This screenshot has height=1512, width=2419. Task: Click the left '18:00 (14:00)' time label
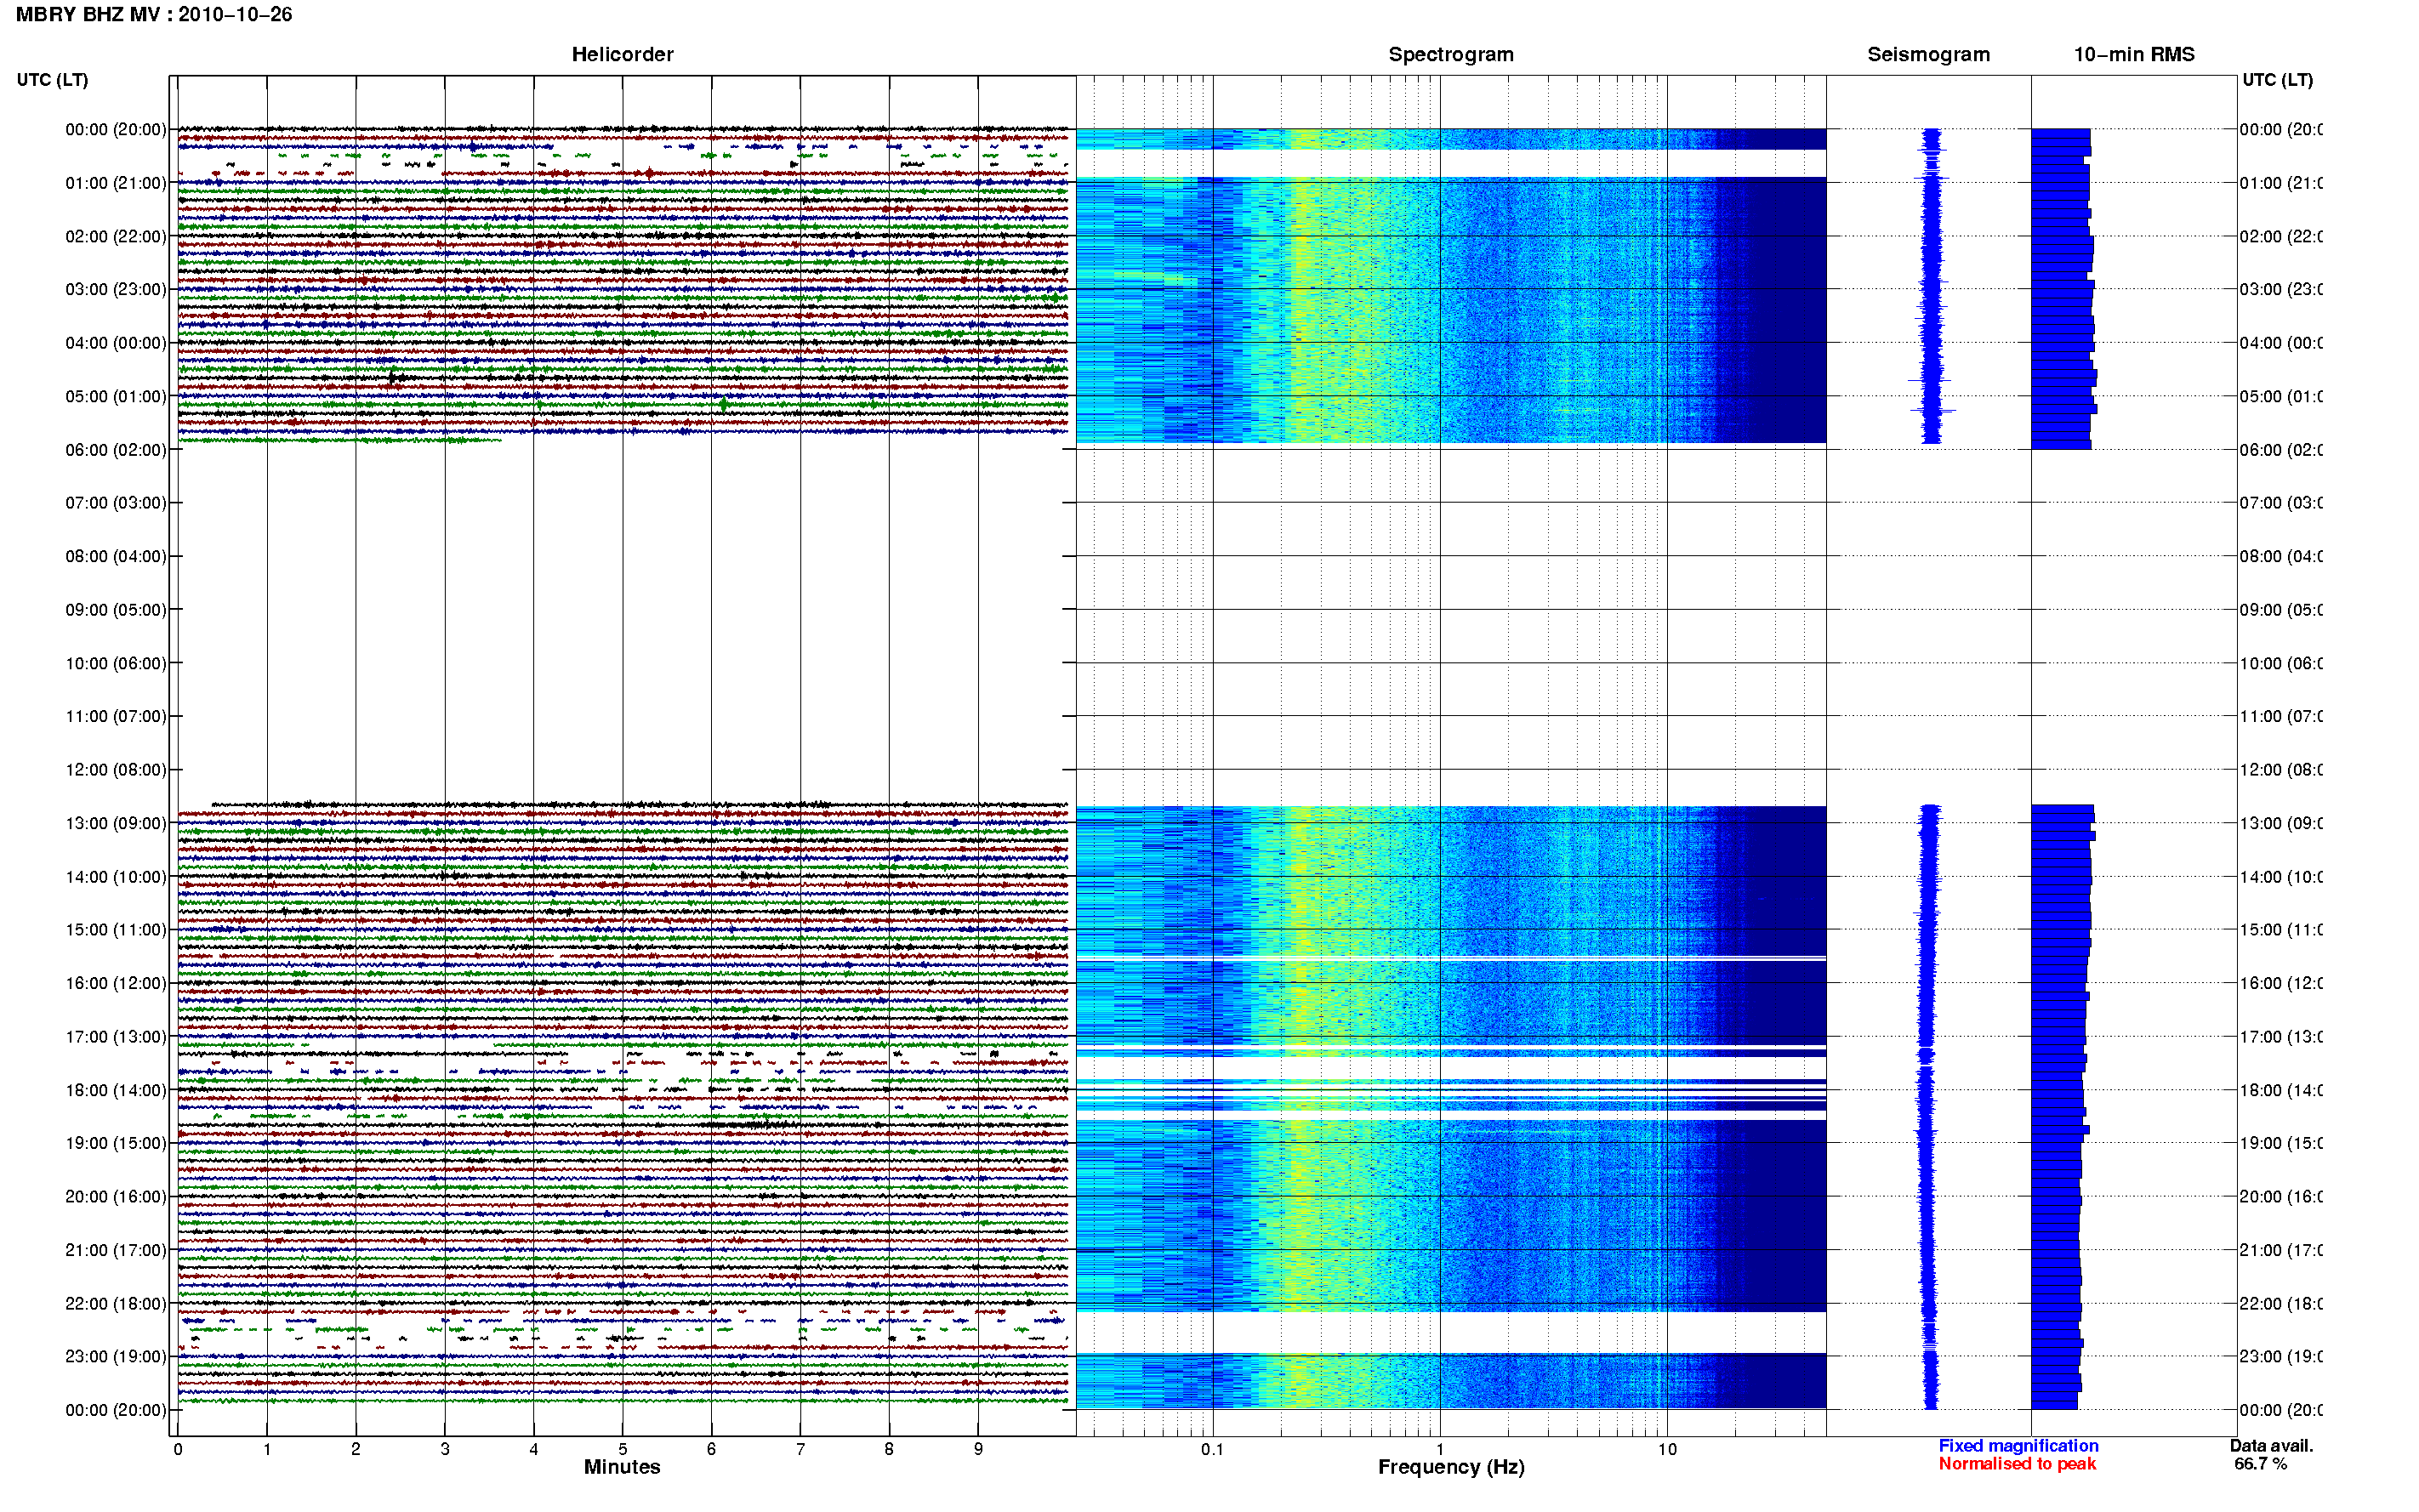[116, 1091]
